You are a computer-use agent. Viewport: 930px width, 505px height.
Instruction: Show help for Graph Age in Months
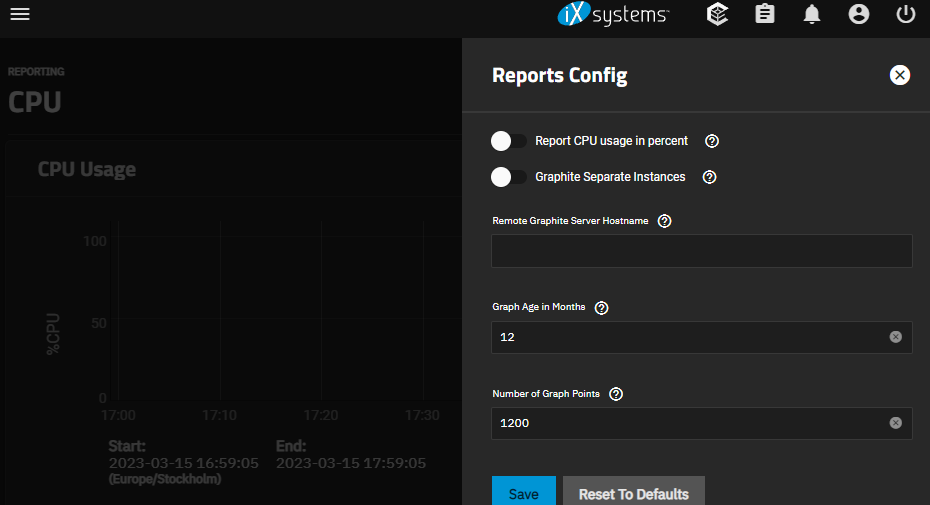pyautogui.click(x=601, y=308)
